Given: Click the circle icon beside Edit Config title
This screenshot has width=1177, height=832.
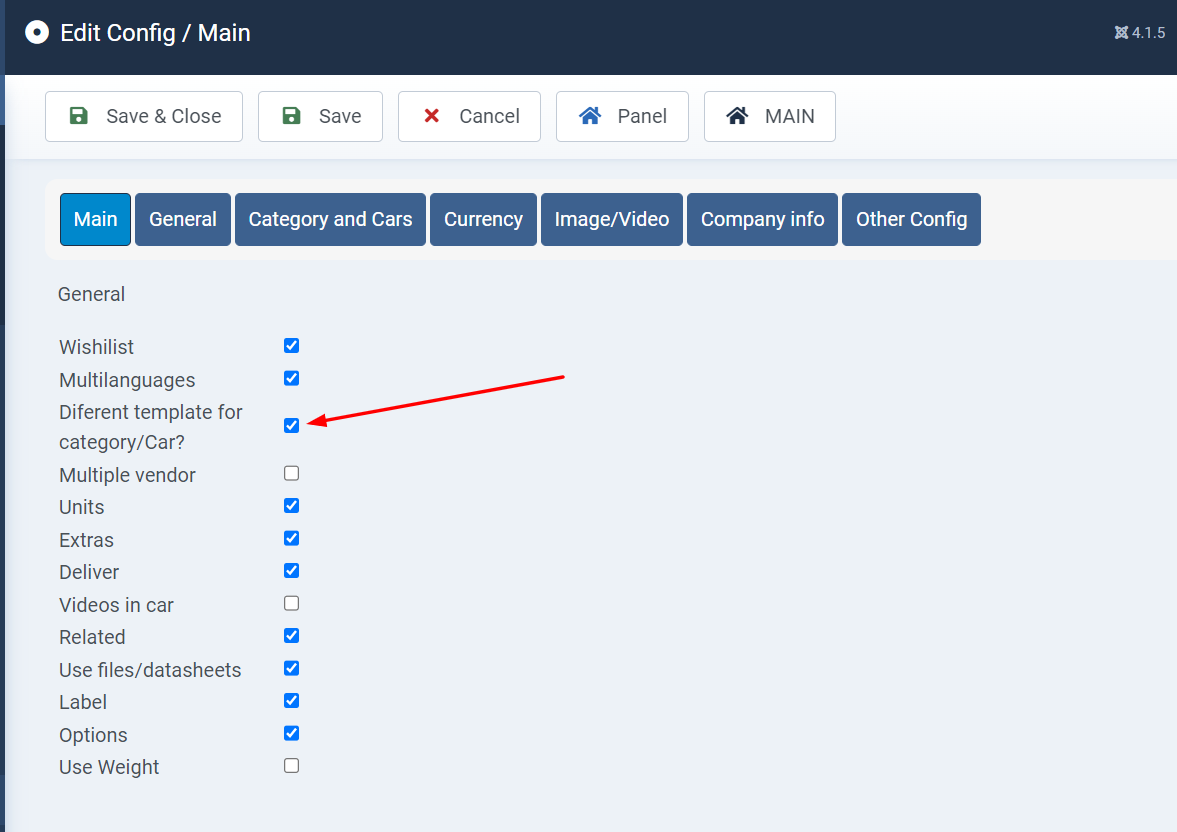Looking at the screenshot, I should click(x=37, y=32).
